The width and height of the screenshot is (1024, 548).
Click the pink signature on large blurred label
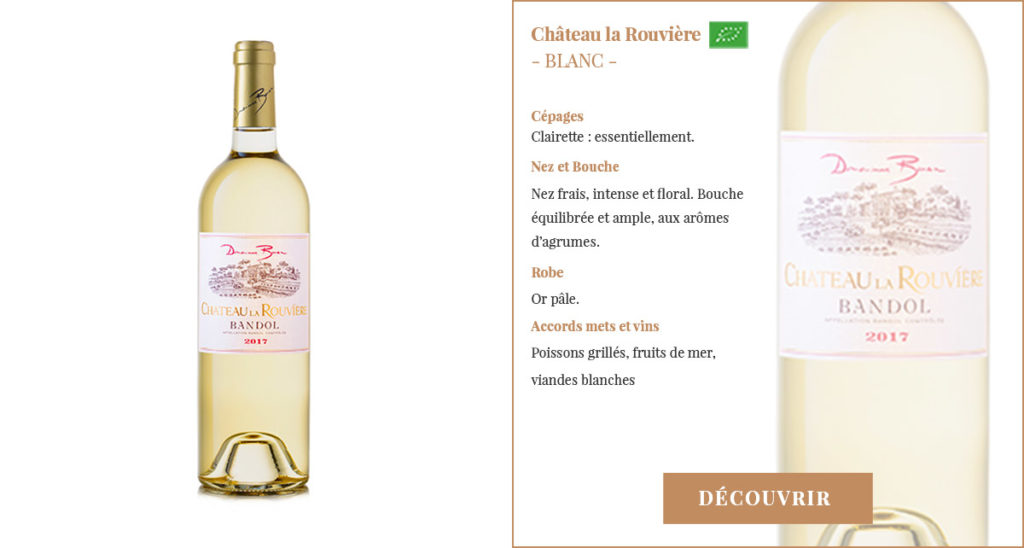point(882,168)
